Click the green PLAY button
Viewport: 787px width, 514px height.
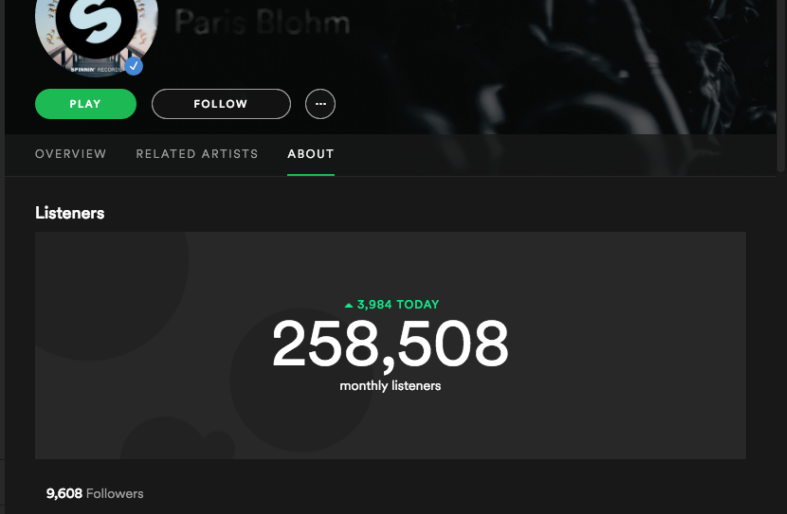(x=85, y=104)
